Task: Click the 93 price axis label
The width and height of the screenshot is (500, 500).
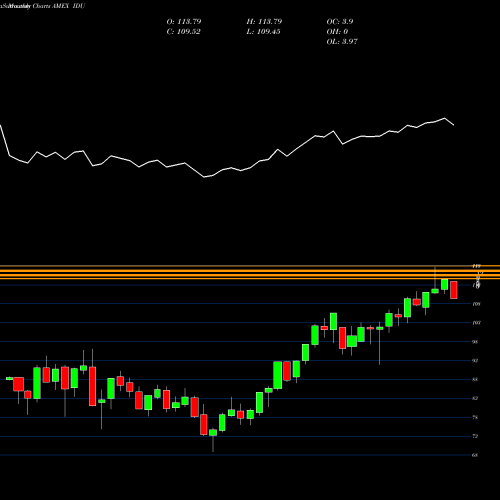Action: 475,361
